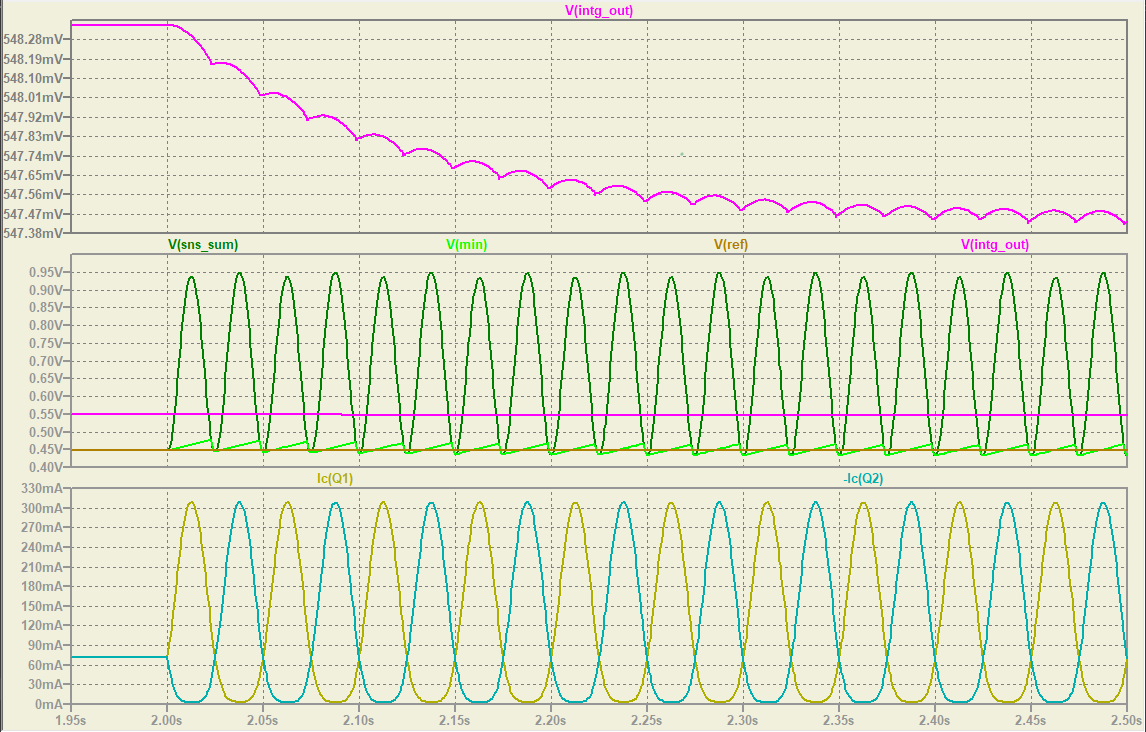Click the 30mA current axis label

47,685
